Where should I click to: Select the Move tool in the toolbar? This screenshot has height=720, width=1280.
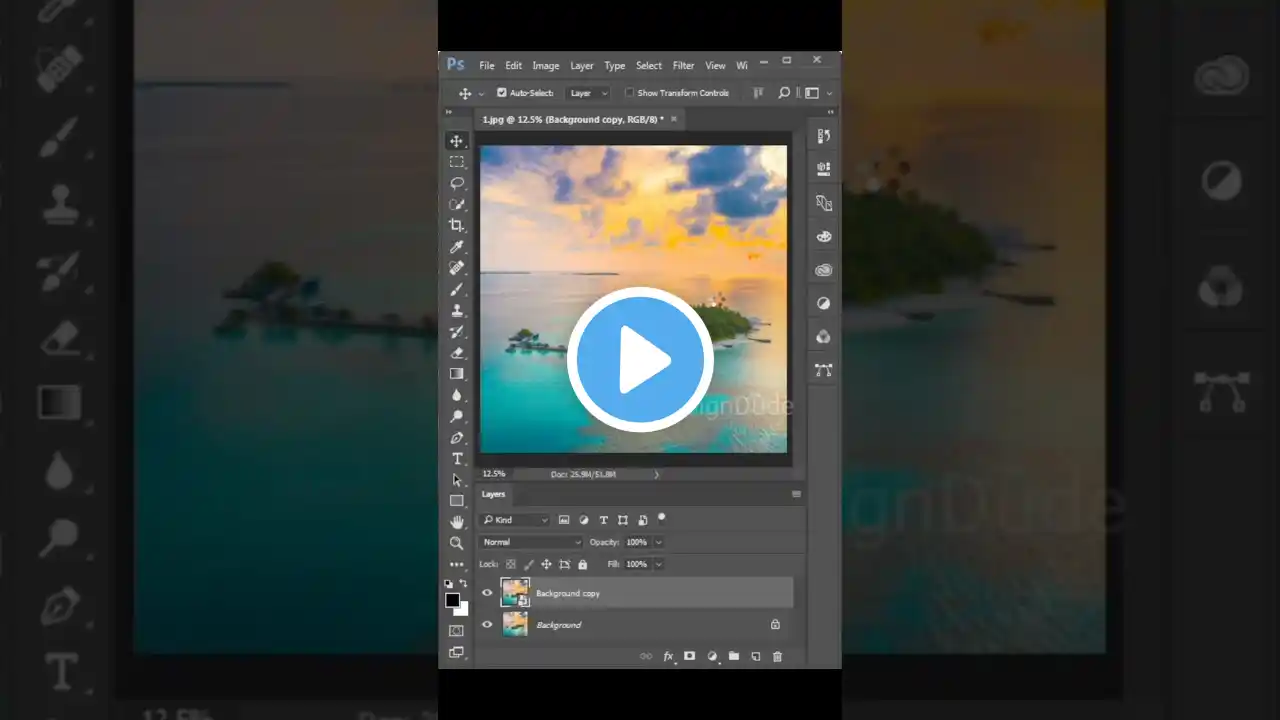pos(457,141)
